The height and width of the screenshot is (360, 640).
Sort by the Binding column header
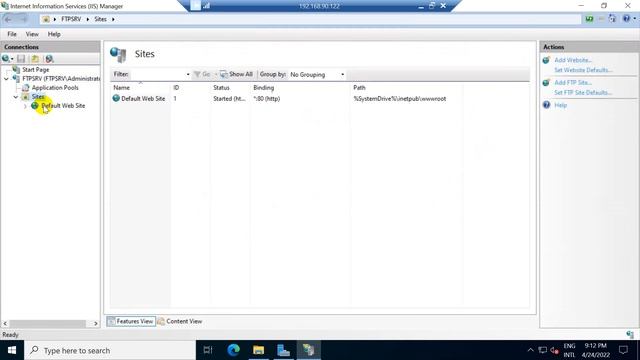(x=264, y=88)
